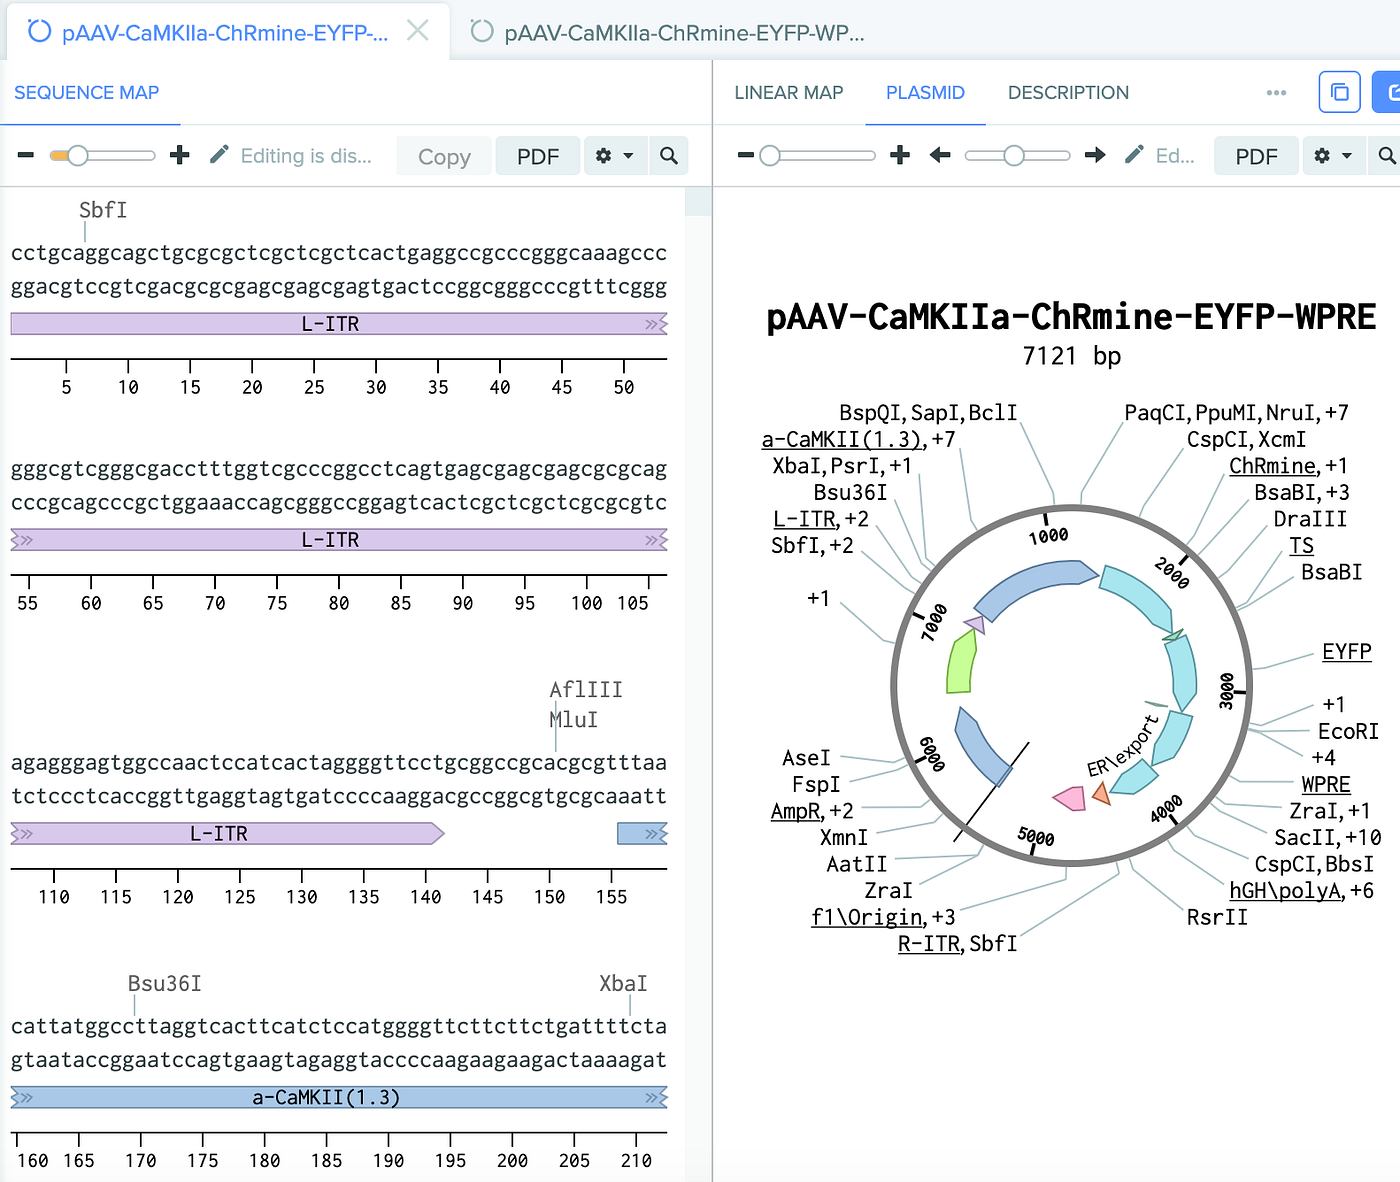Open the copy/duplicate icon near the top right
Image resolution: width=1400 pixels, height=1182 pixels.
pyautogui.click(x=1339, y=92)
